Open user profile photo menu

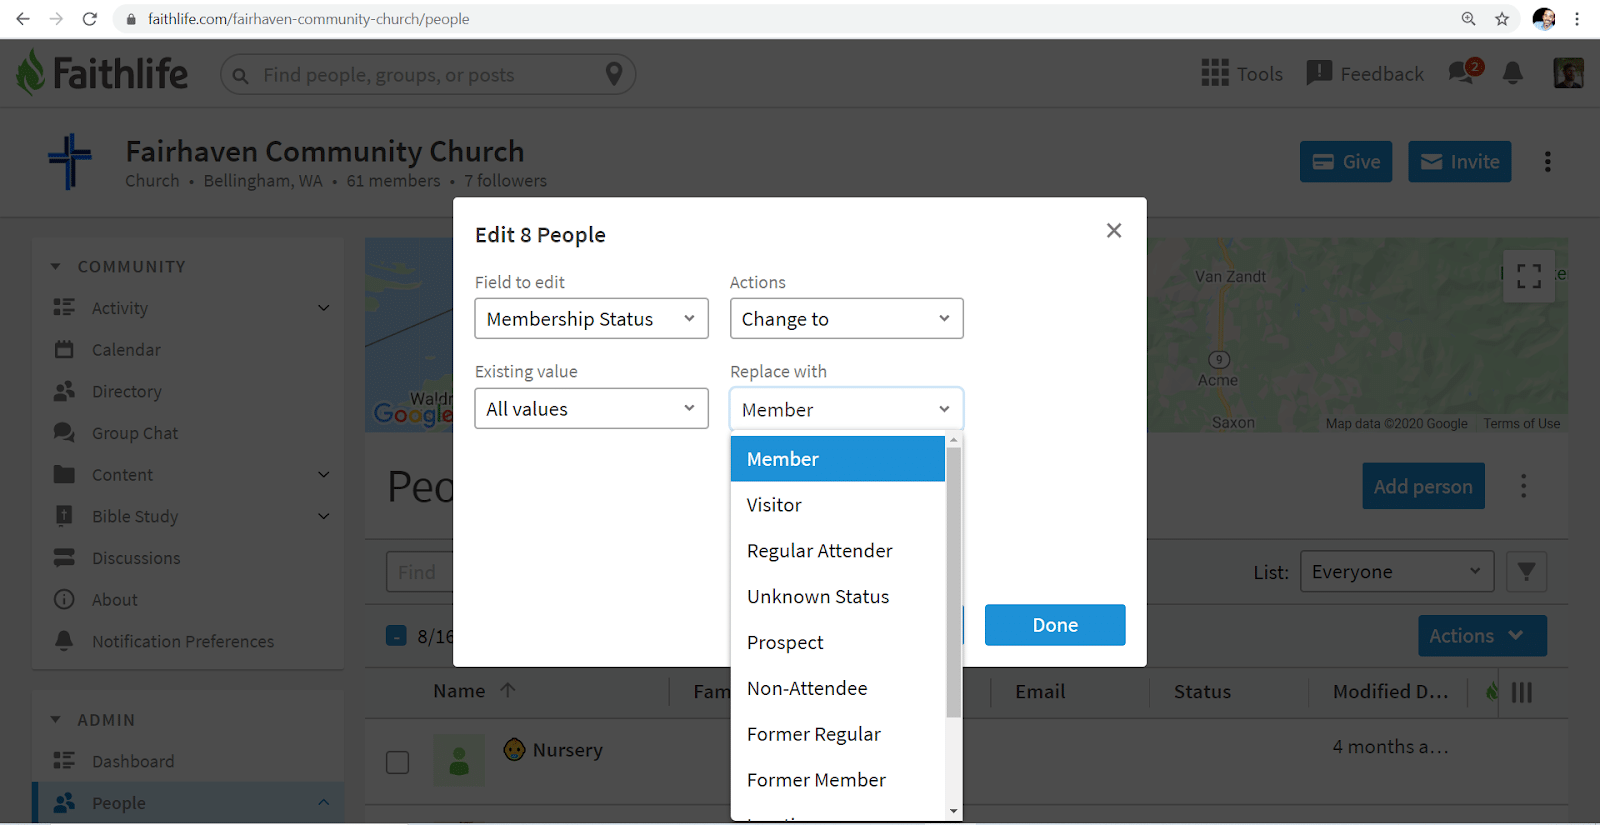[1568, 73]
